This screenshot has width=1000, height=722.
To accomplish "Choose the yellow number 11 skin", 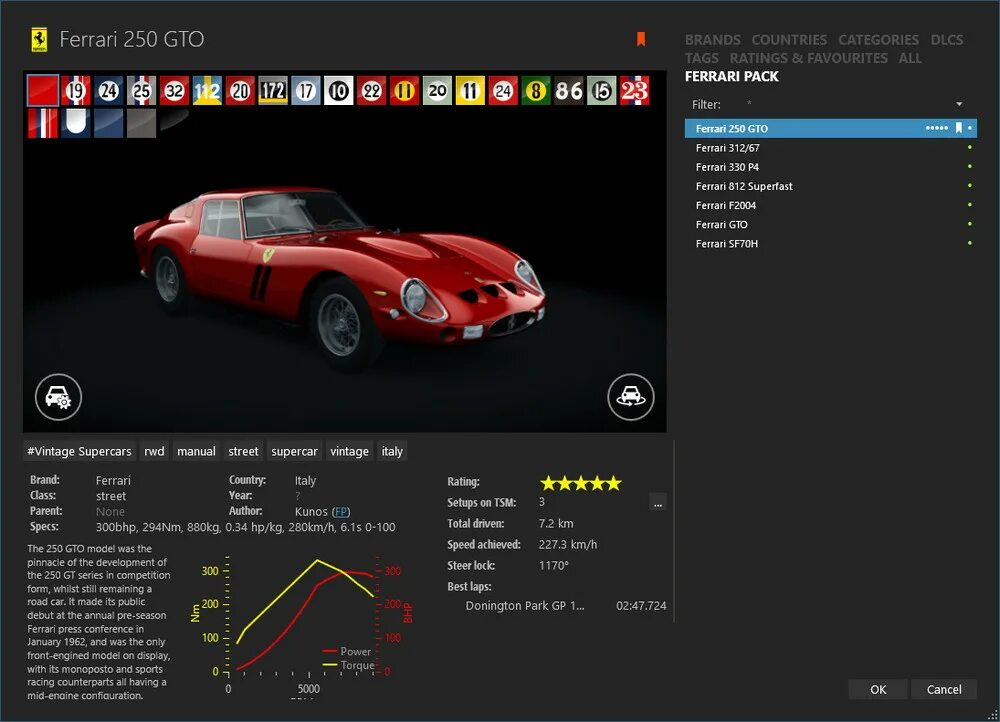I will pyautogui.click(x=470, y=91).
